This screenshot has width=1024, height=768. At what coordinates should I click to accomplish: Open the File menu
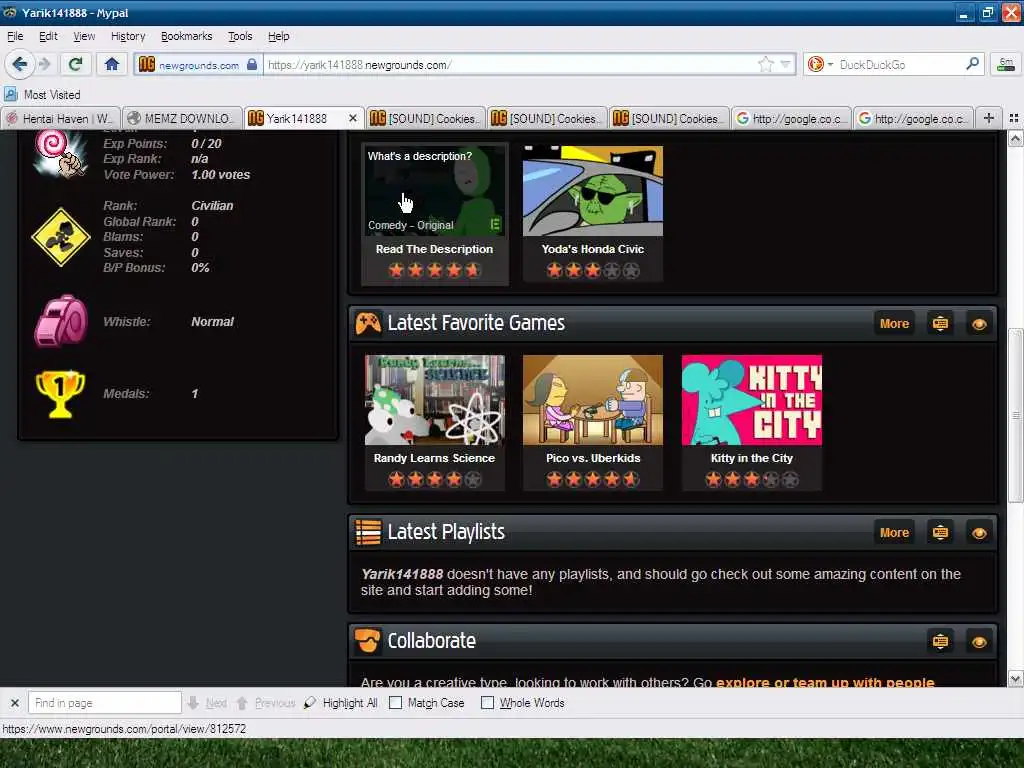tap(15, 37)
